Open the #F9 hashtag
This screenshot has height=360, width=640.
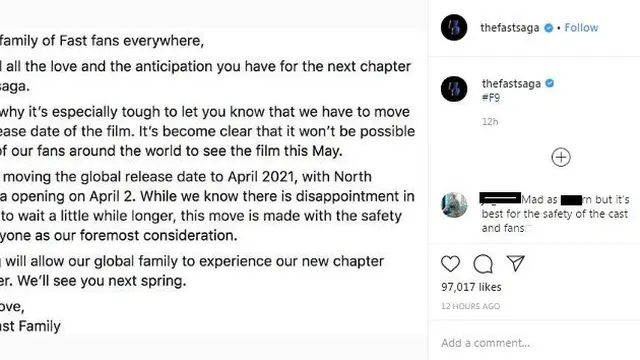(x=491, y=98)
